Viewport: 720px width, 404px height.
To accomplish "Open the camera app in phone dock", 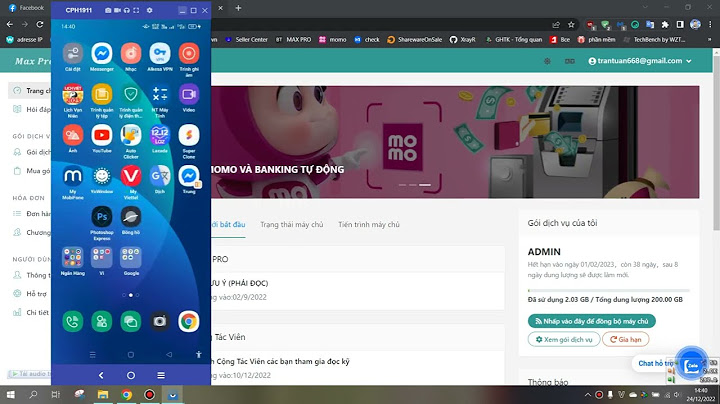I will (160, 322).
